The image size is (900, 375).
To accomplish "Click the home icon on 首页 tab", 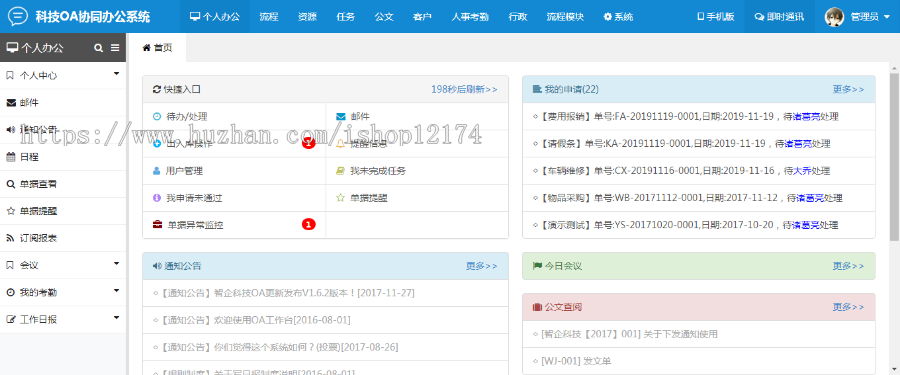I will pyautogui.click(x=146, y=48).
